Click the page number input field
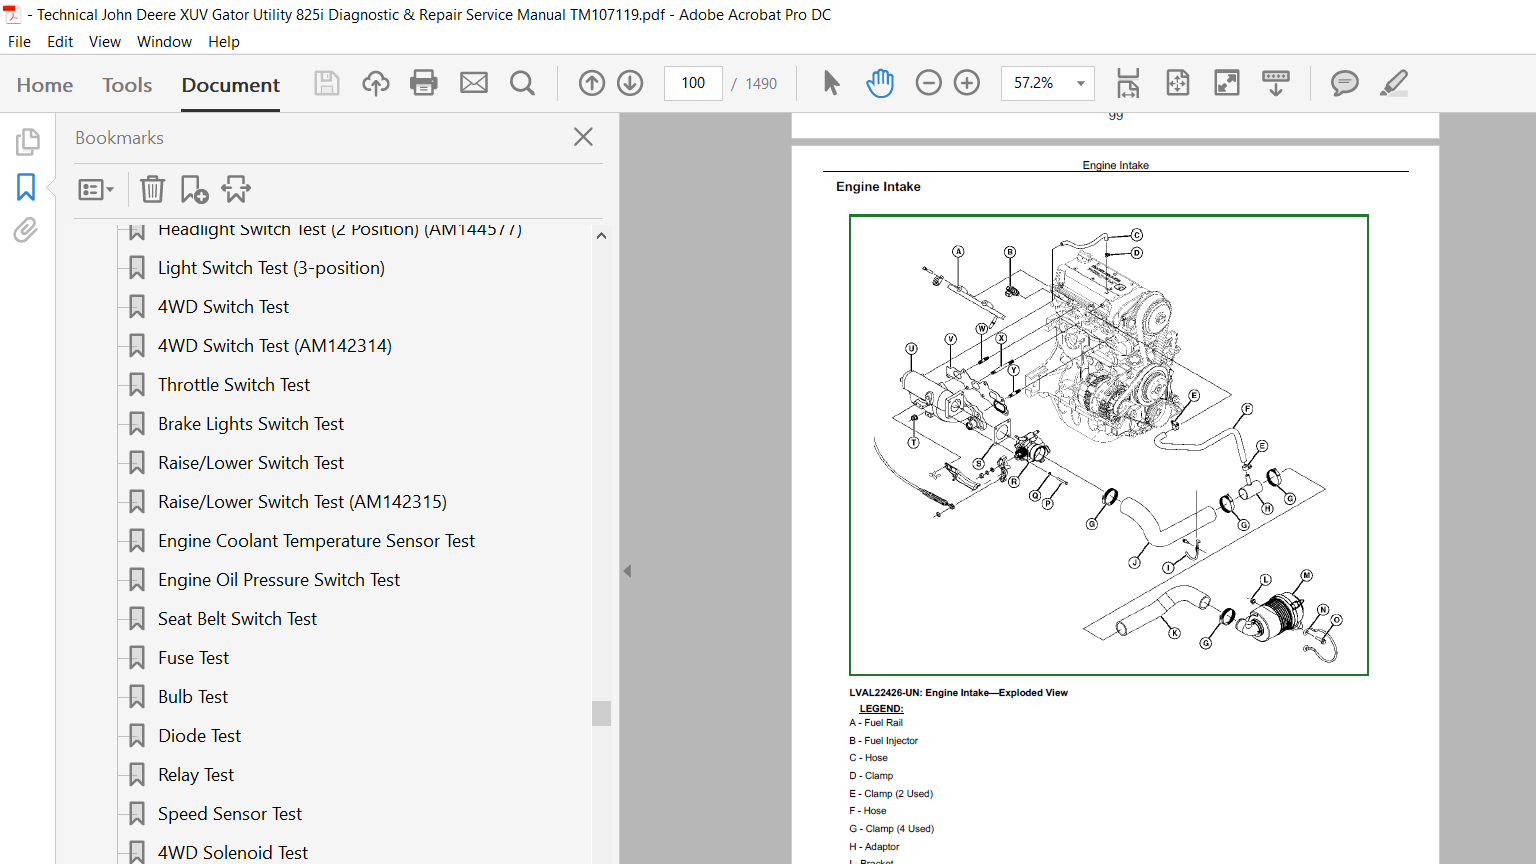The height and width of the screenshot is (864, 1536). (693, 83)
